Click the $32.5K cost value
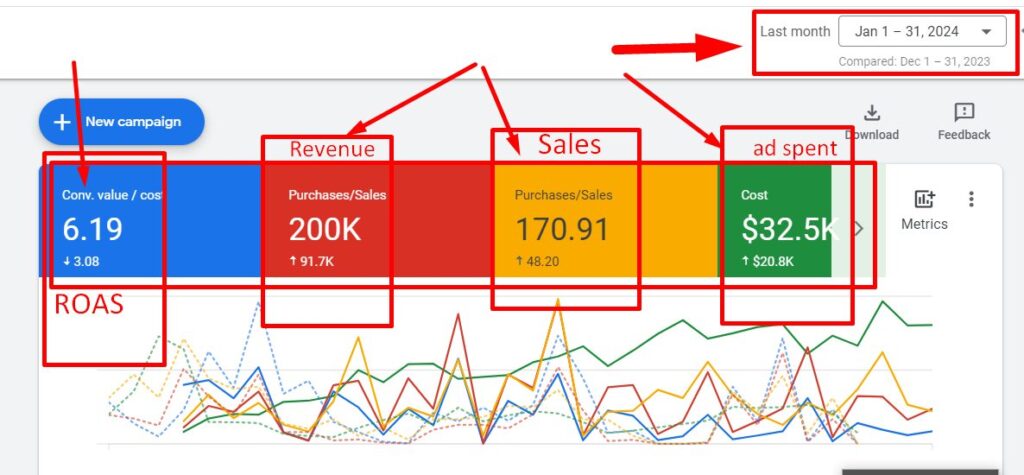Image resolution: width=1024 pixels, height=475 pixels. tap(790, 229)
